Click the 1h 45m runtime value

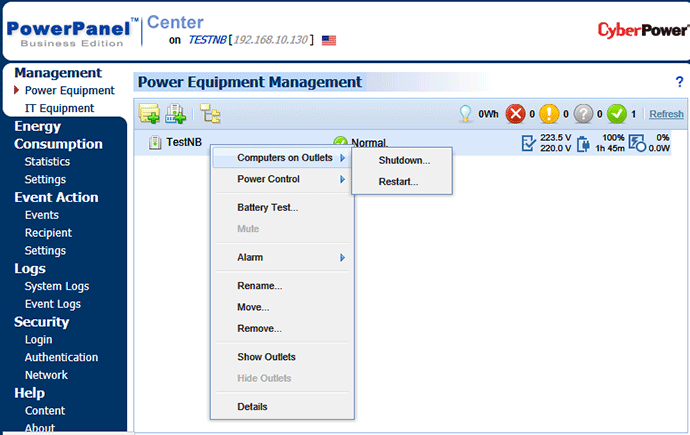click(x=610, y=148)
